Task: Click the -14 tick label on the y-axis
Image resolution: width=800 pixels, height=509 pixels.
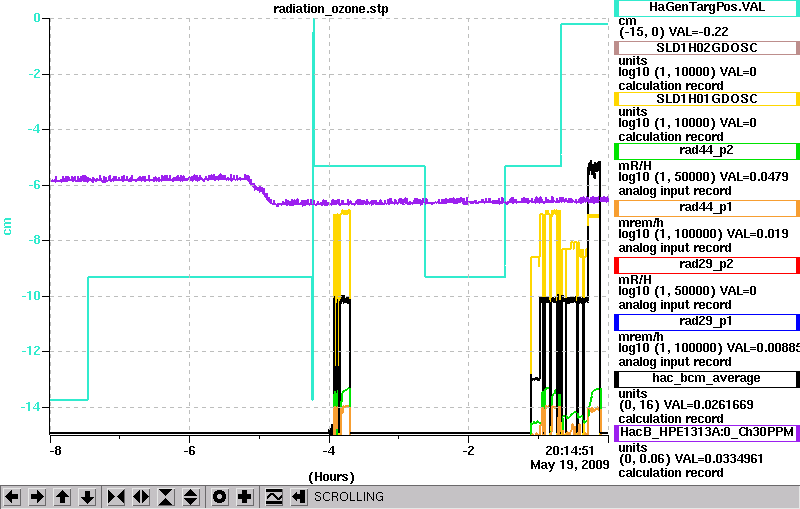Action: (31, 407)
